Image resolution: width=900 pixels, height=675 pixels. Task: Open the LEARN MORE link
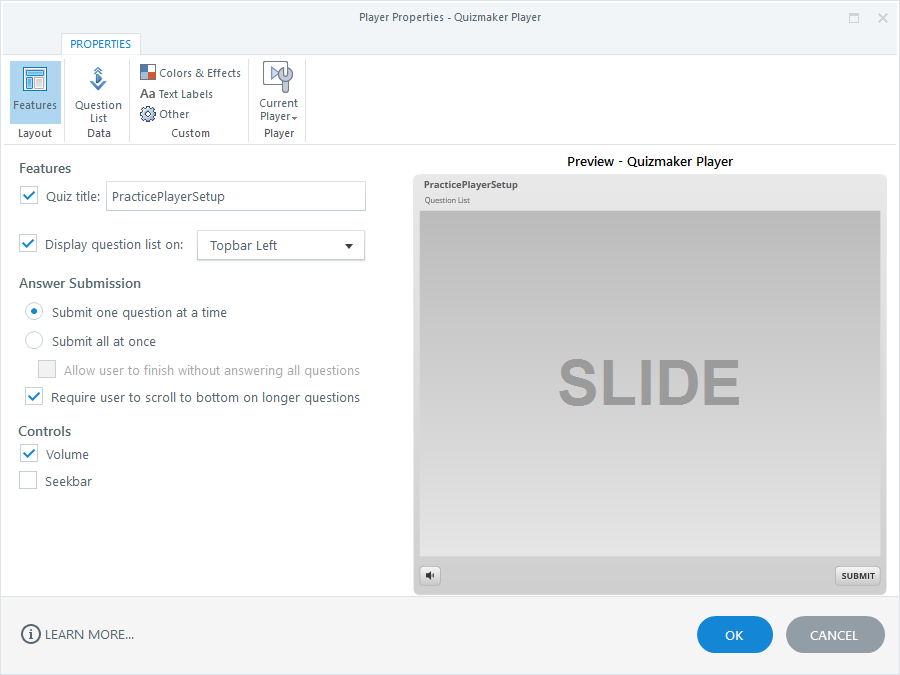point(90,635)
